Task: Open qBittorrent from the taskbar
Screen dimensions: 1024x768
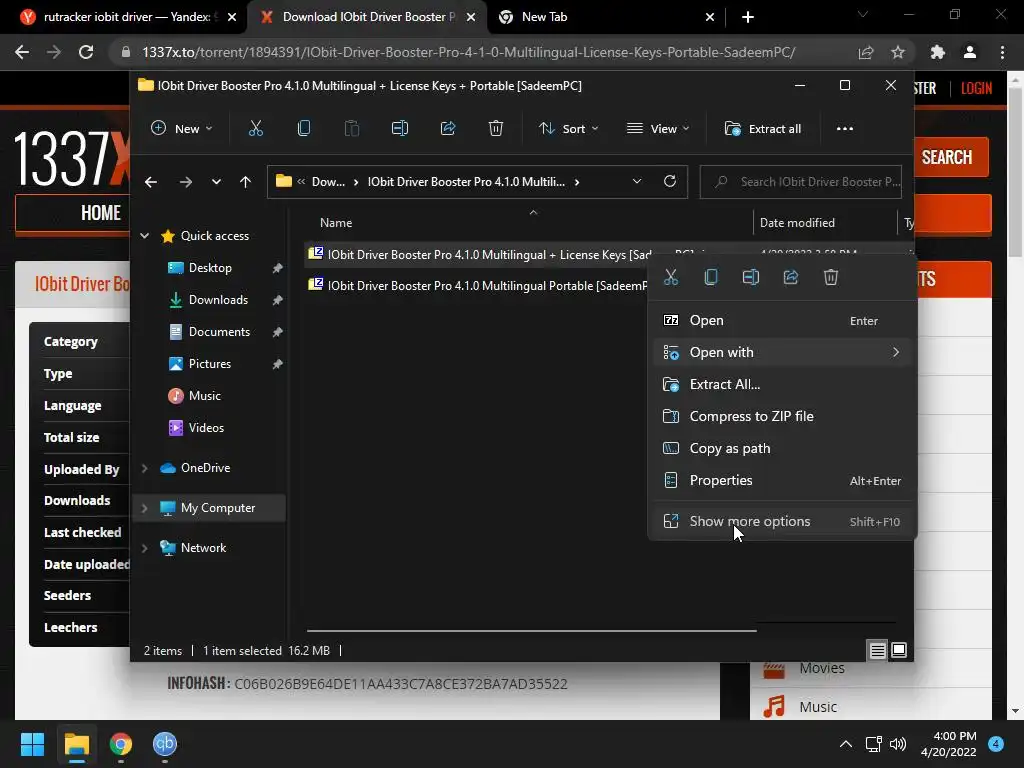Action: (x=165, y=744)
